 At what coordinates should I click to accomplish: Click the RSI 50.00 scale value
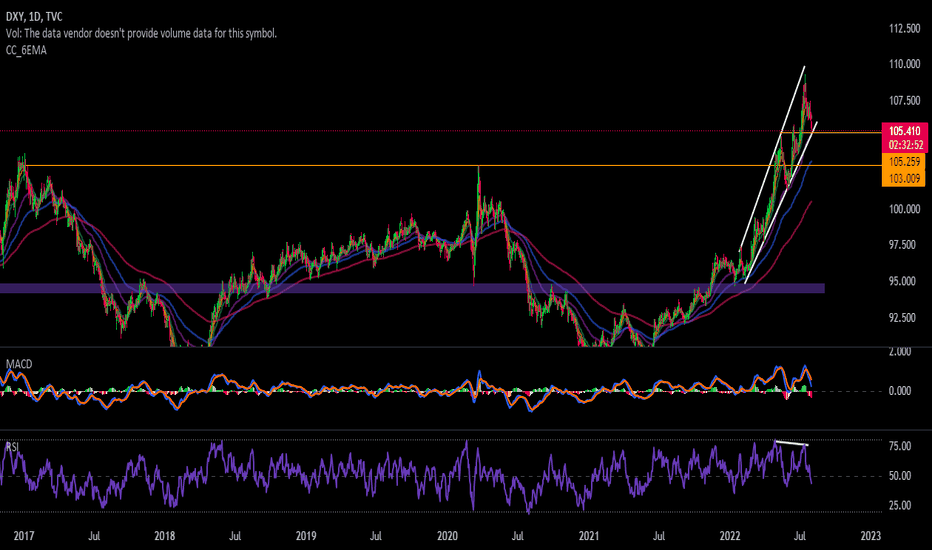coord(900,476)
